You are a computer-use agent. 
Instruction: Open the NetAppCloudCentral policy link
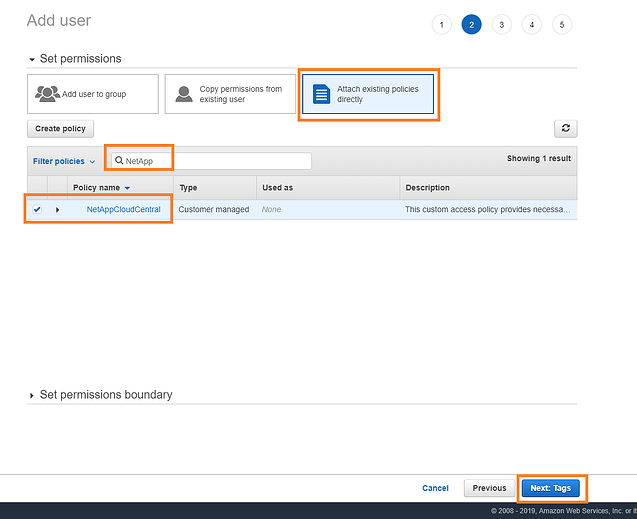pyautogui.click(x=123, y=209)
